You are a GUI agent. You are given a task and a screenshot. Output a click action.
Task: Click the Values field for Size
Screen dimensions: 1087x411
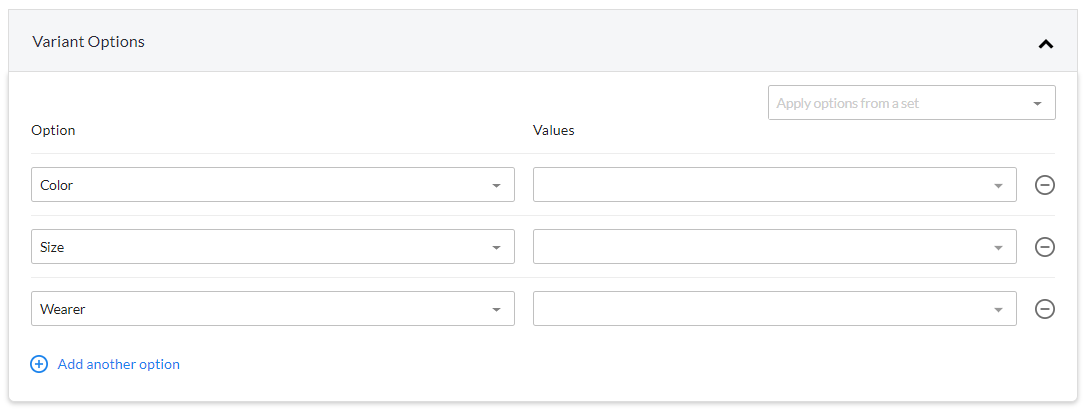pyautogui.click(x=774, y=247)
